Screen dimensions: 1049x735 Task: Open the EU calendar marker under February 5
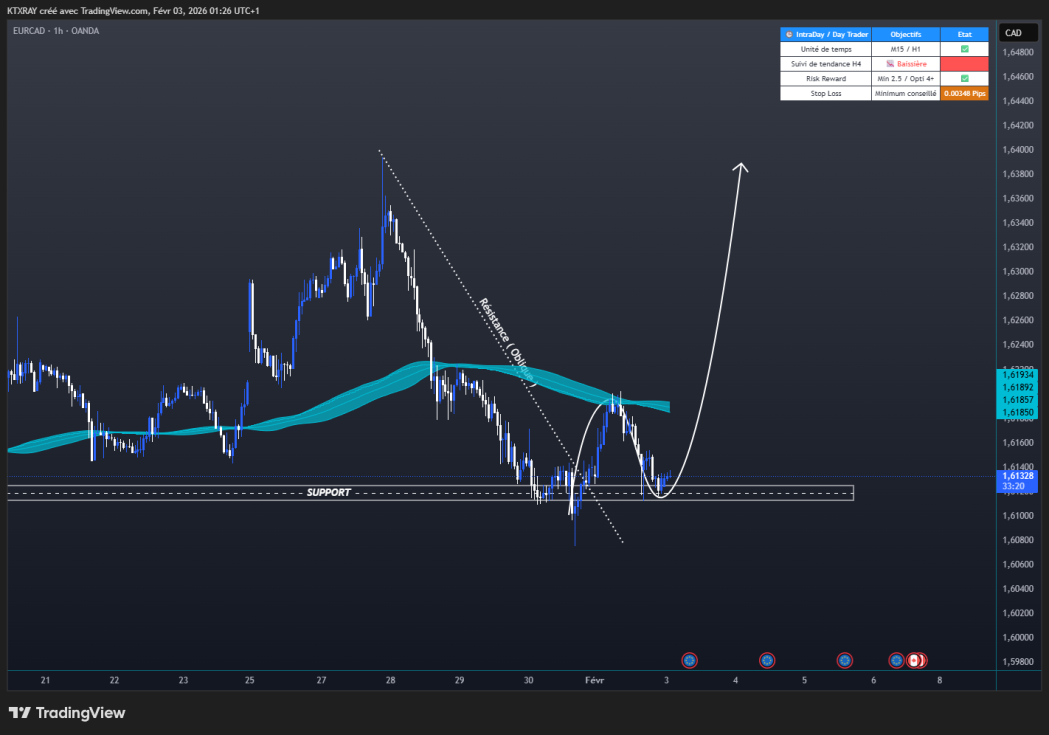844,660
